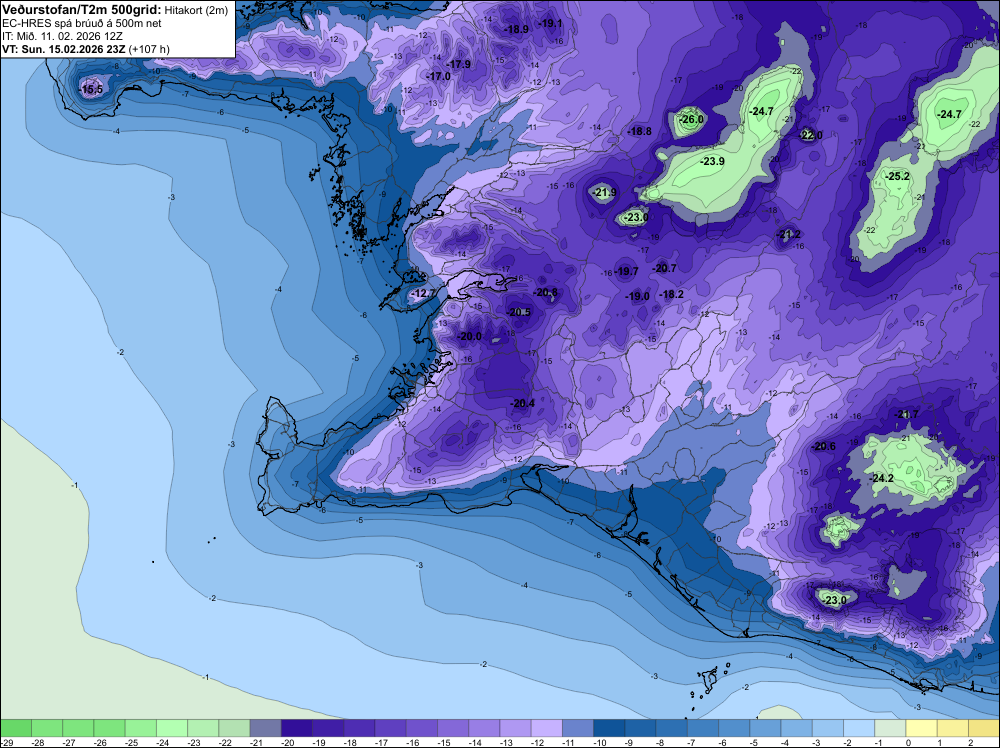Screen dimensions: 1000x748
Task: Click the bold "-17.9" temperature label
Action: 458,64
